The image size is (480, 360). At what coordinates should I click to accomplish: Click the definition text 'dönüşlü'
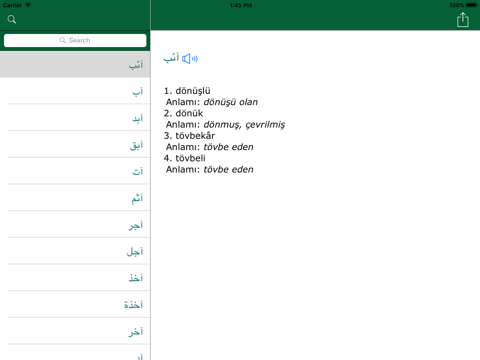[193, 91]
